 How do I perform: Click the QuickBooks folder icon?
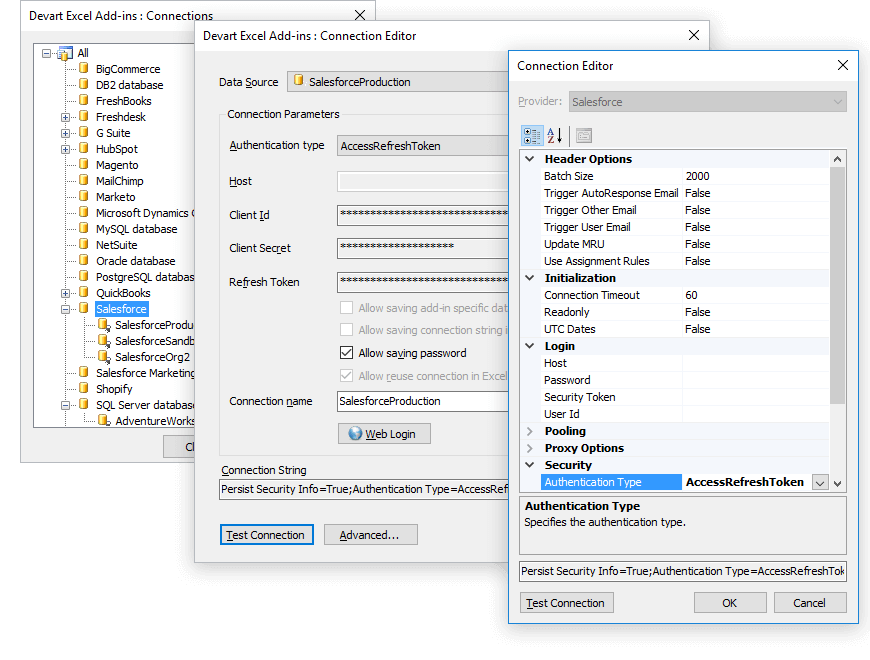(x=84, y=292)
